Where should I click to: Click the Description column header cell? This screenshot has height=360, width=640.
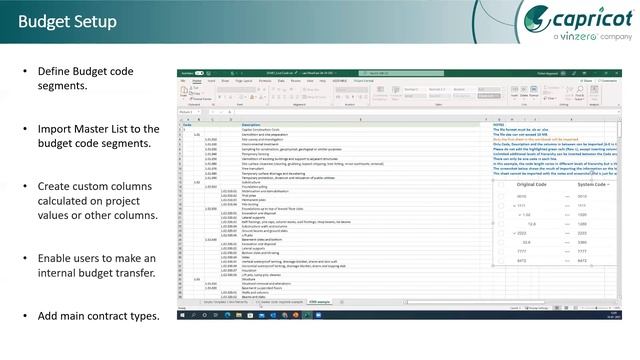click(x=251, y=125)
